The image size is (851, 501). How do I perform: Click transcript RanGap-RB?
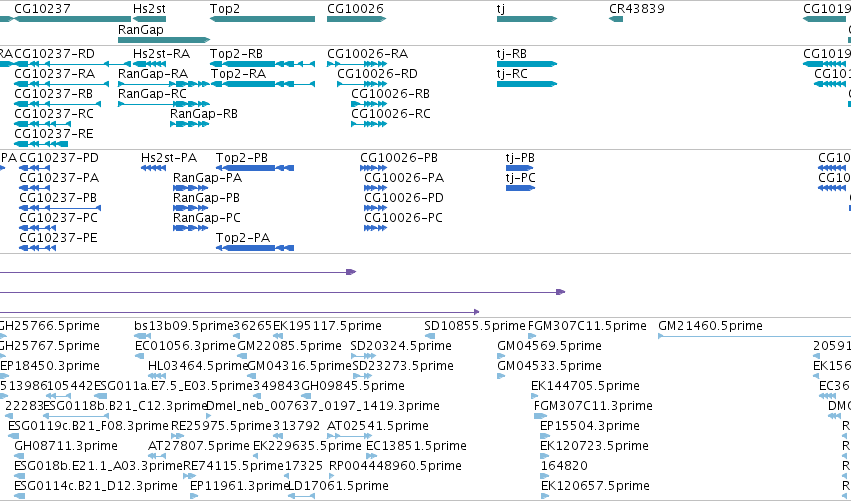click(x=204, y=114)
